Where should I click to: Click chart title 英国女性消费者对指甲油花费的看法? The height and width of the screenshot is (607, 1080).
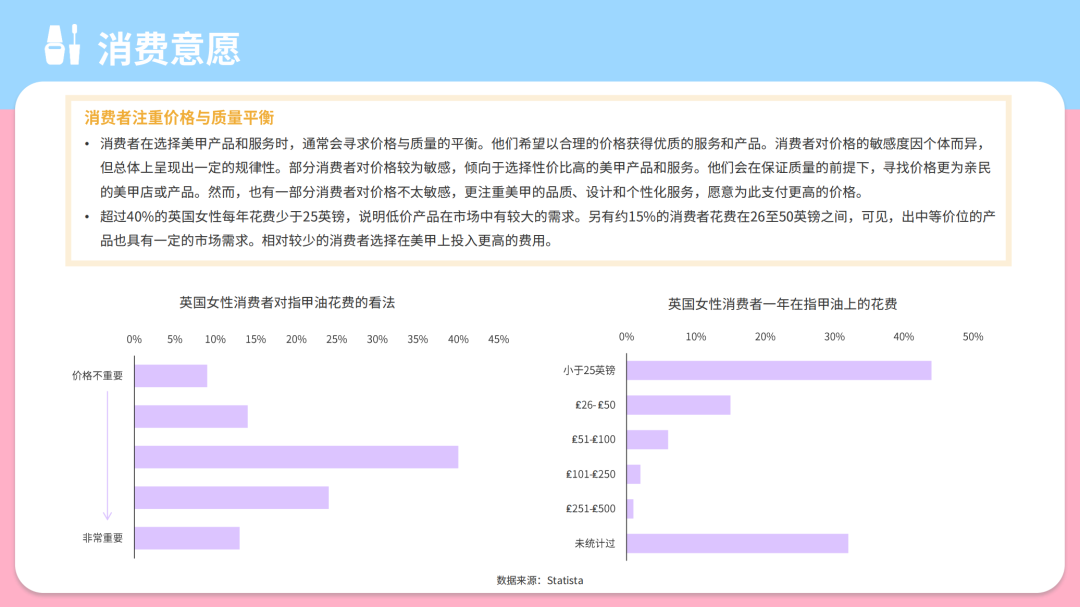(x=287, y=302)
